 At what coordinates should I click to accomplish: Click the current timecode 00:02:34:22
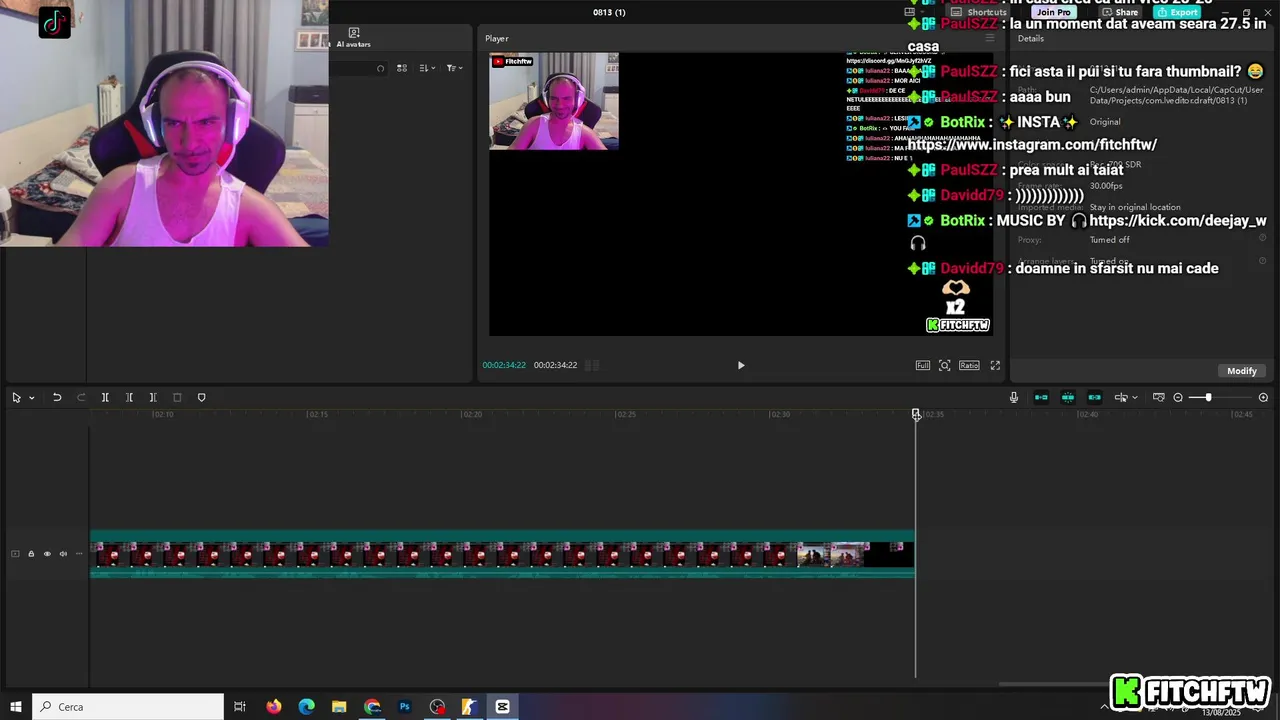tap(504, 366)
